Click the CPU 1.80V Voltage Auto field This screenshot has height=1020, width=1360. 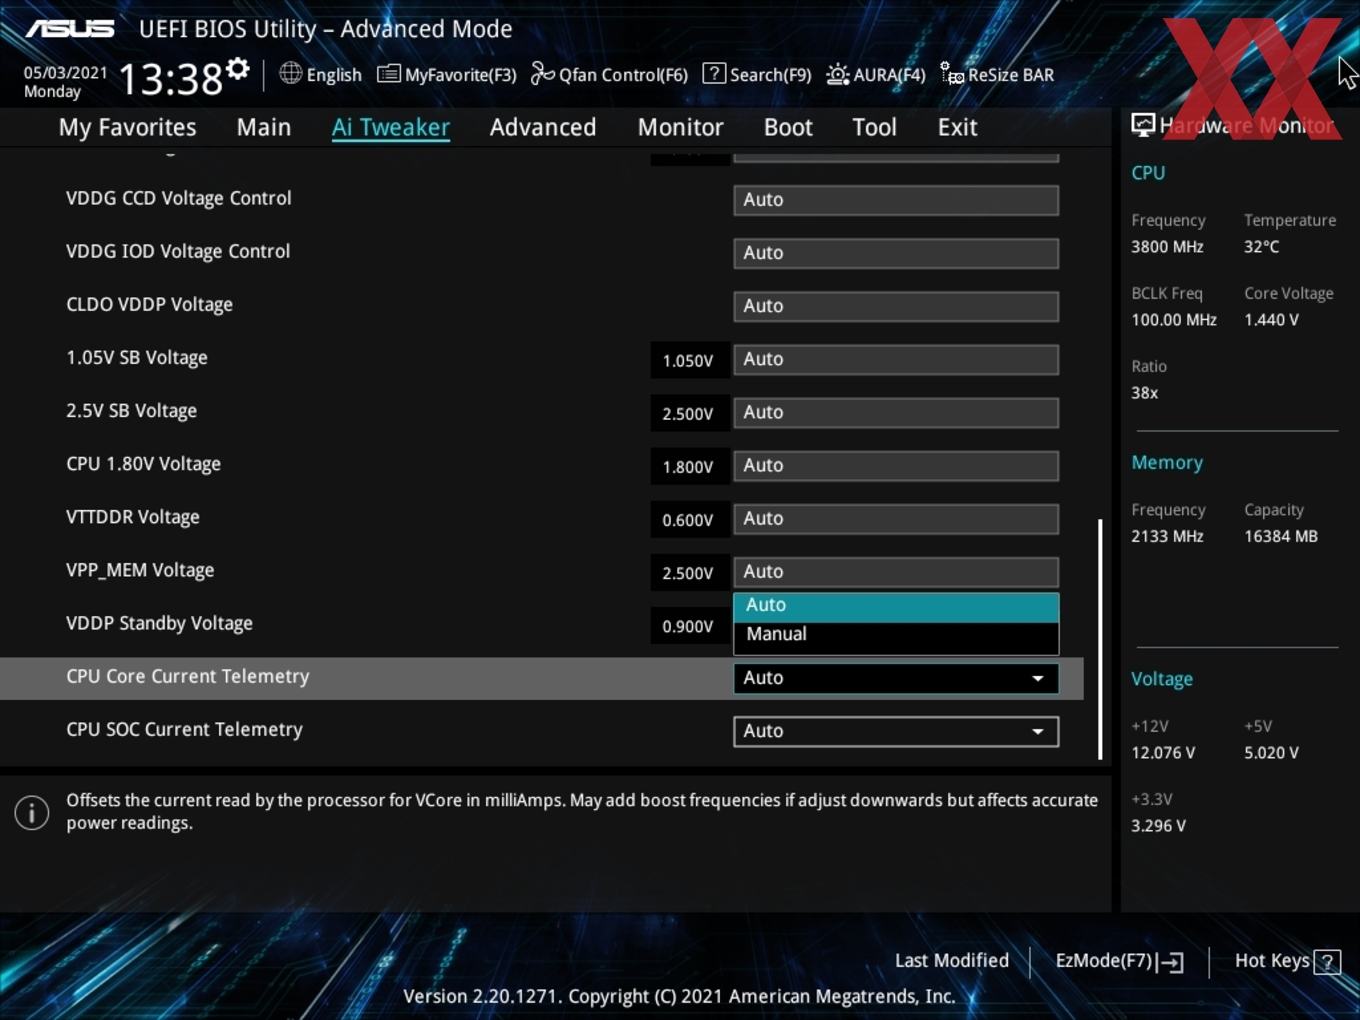coord(896,465)
